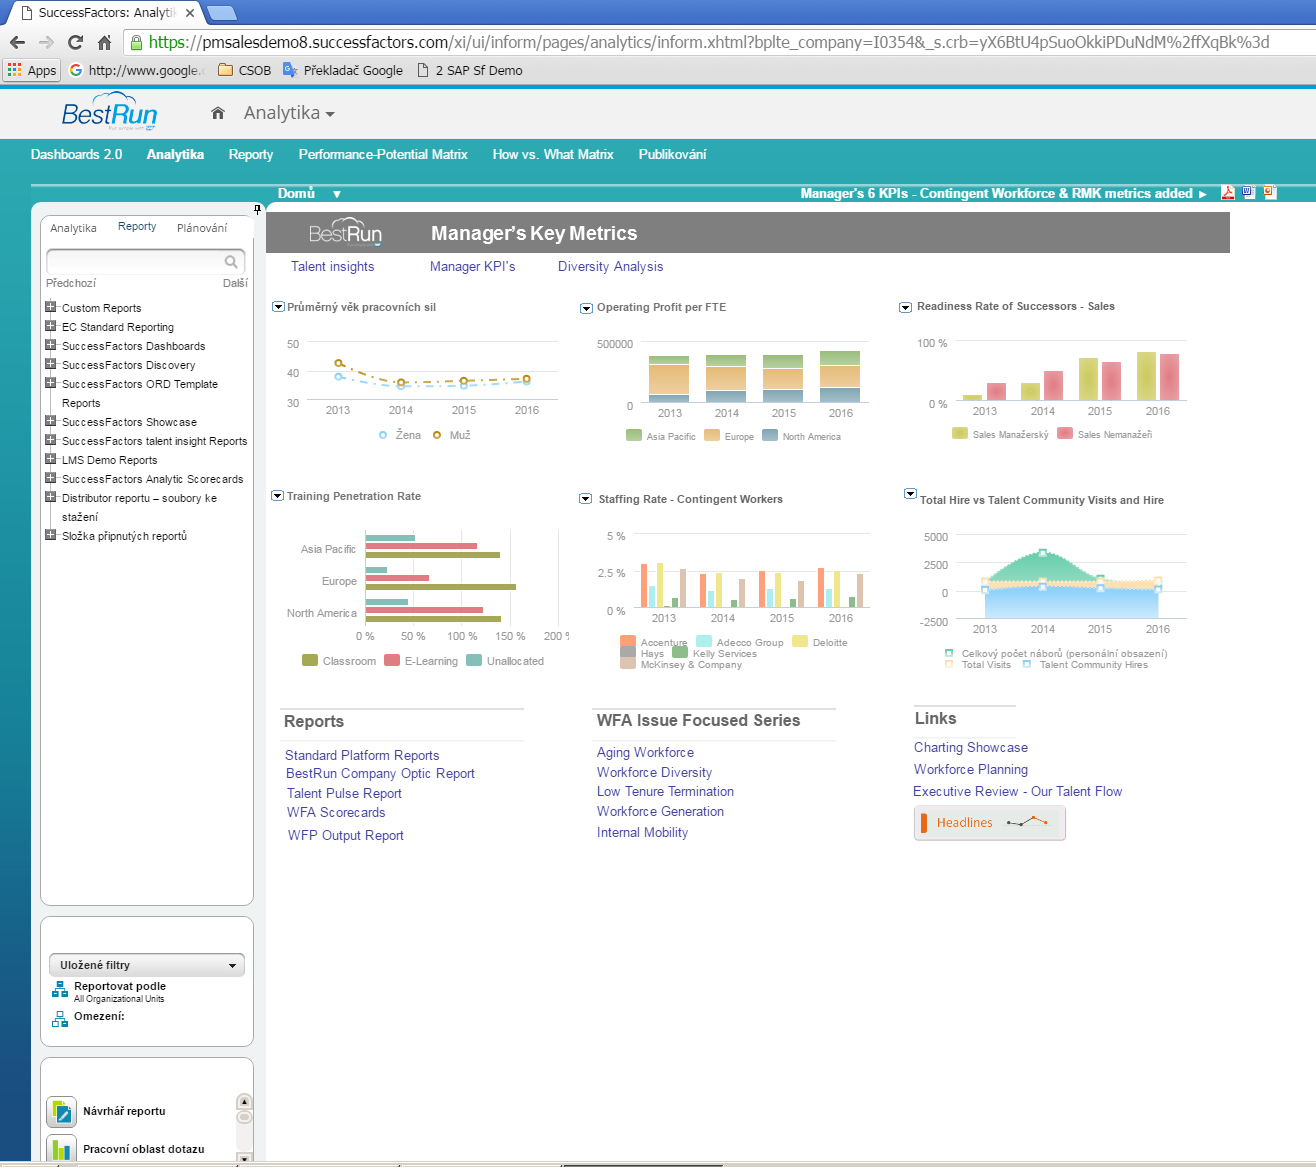The width and height of the screenshot is (1316, 1167).
Task: Open the BestRun Company Optic Report link
Action: (x=380, y=773)
